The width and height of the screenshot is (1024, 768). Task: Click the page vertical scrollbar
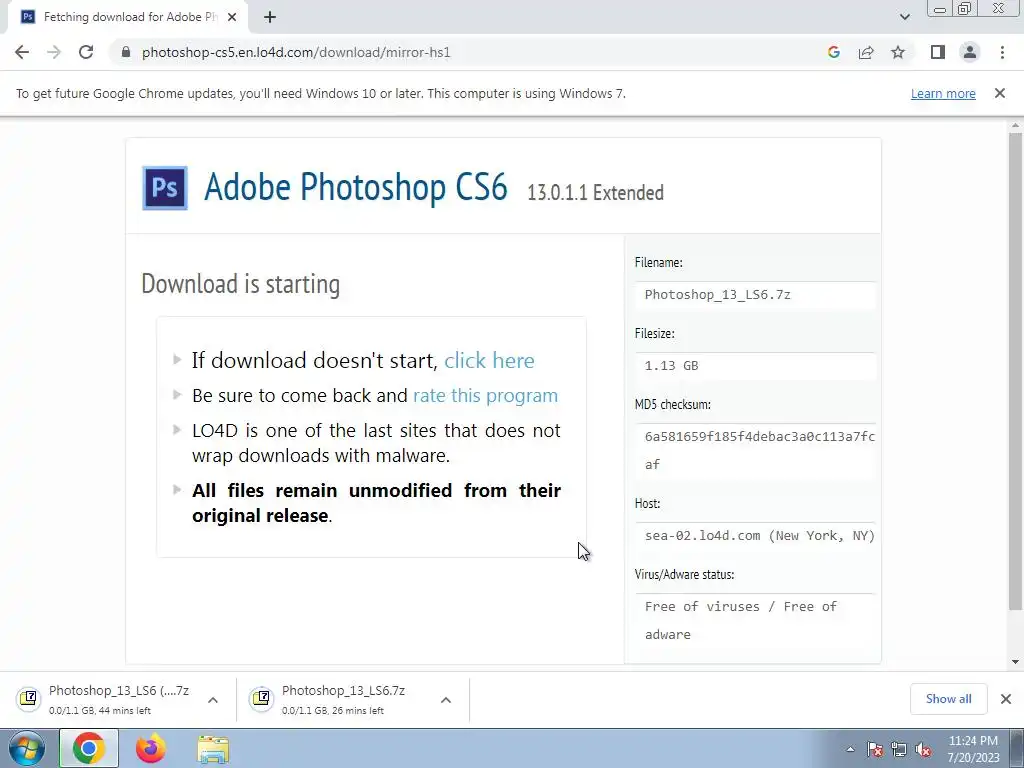tap(1015, 372)
